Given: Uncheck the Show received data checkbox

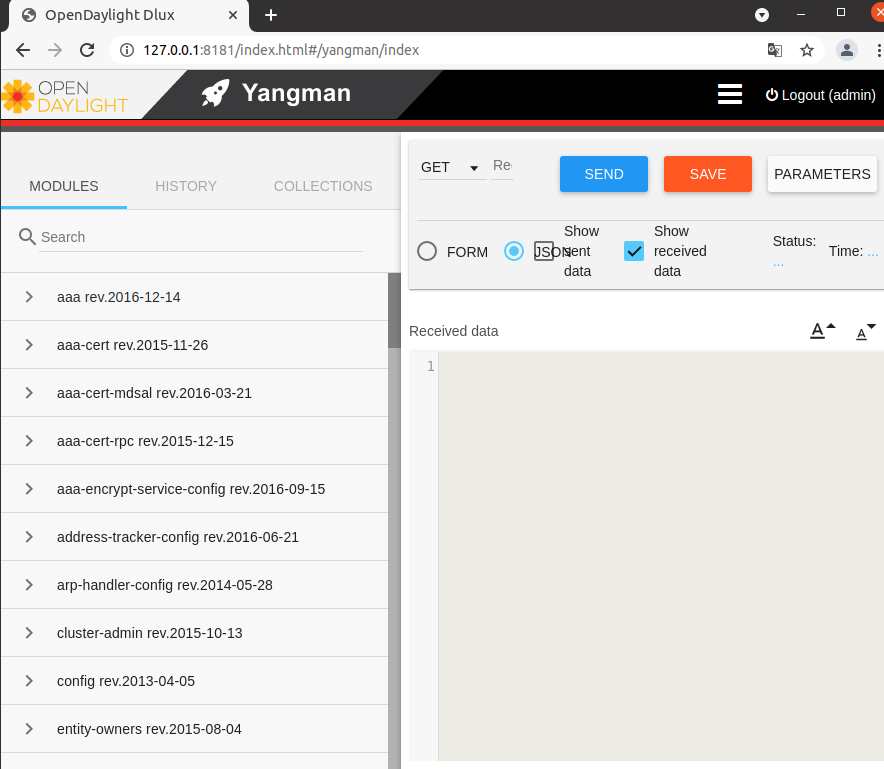Looking at the screenshot, I should point(633,251).
